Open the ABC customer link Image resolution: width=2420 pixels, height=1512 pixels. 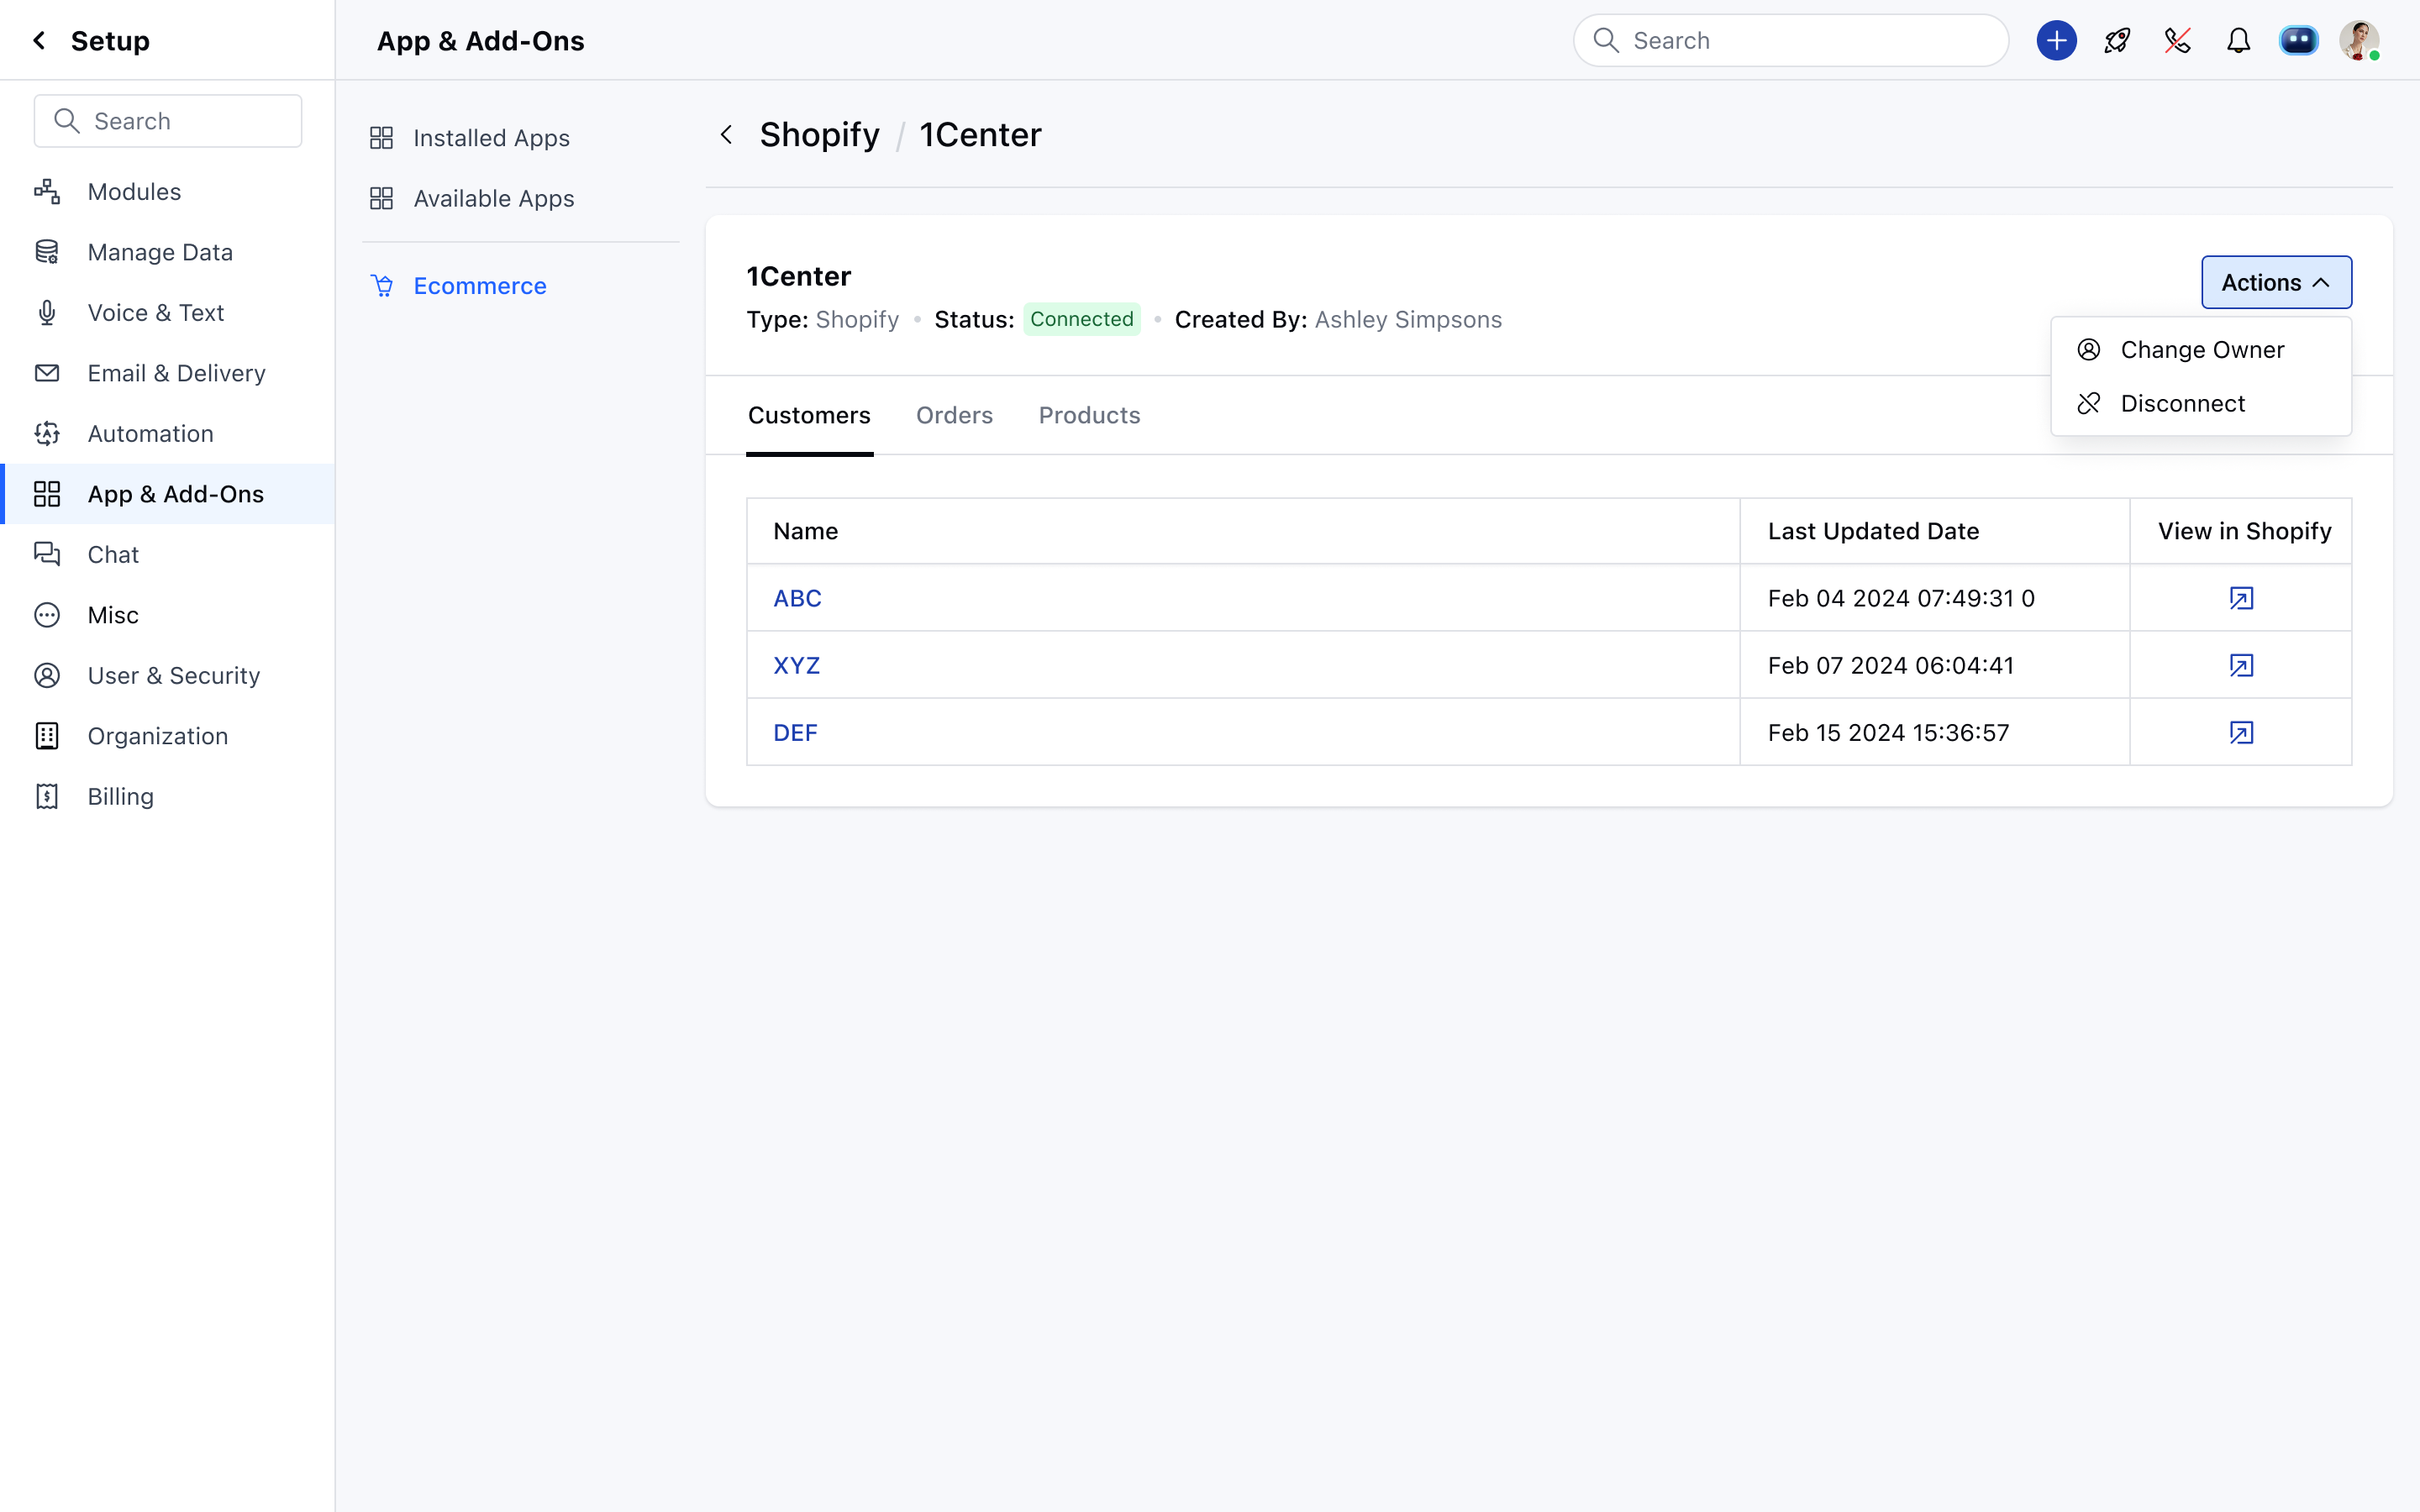[x=797, y=598]
